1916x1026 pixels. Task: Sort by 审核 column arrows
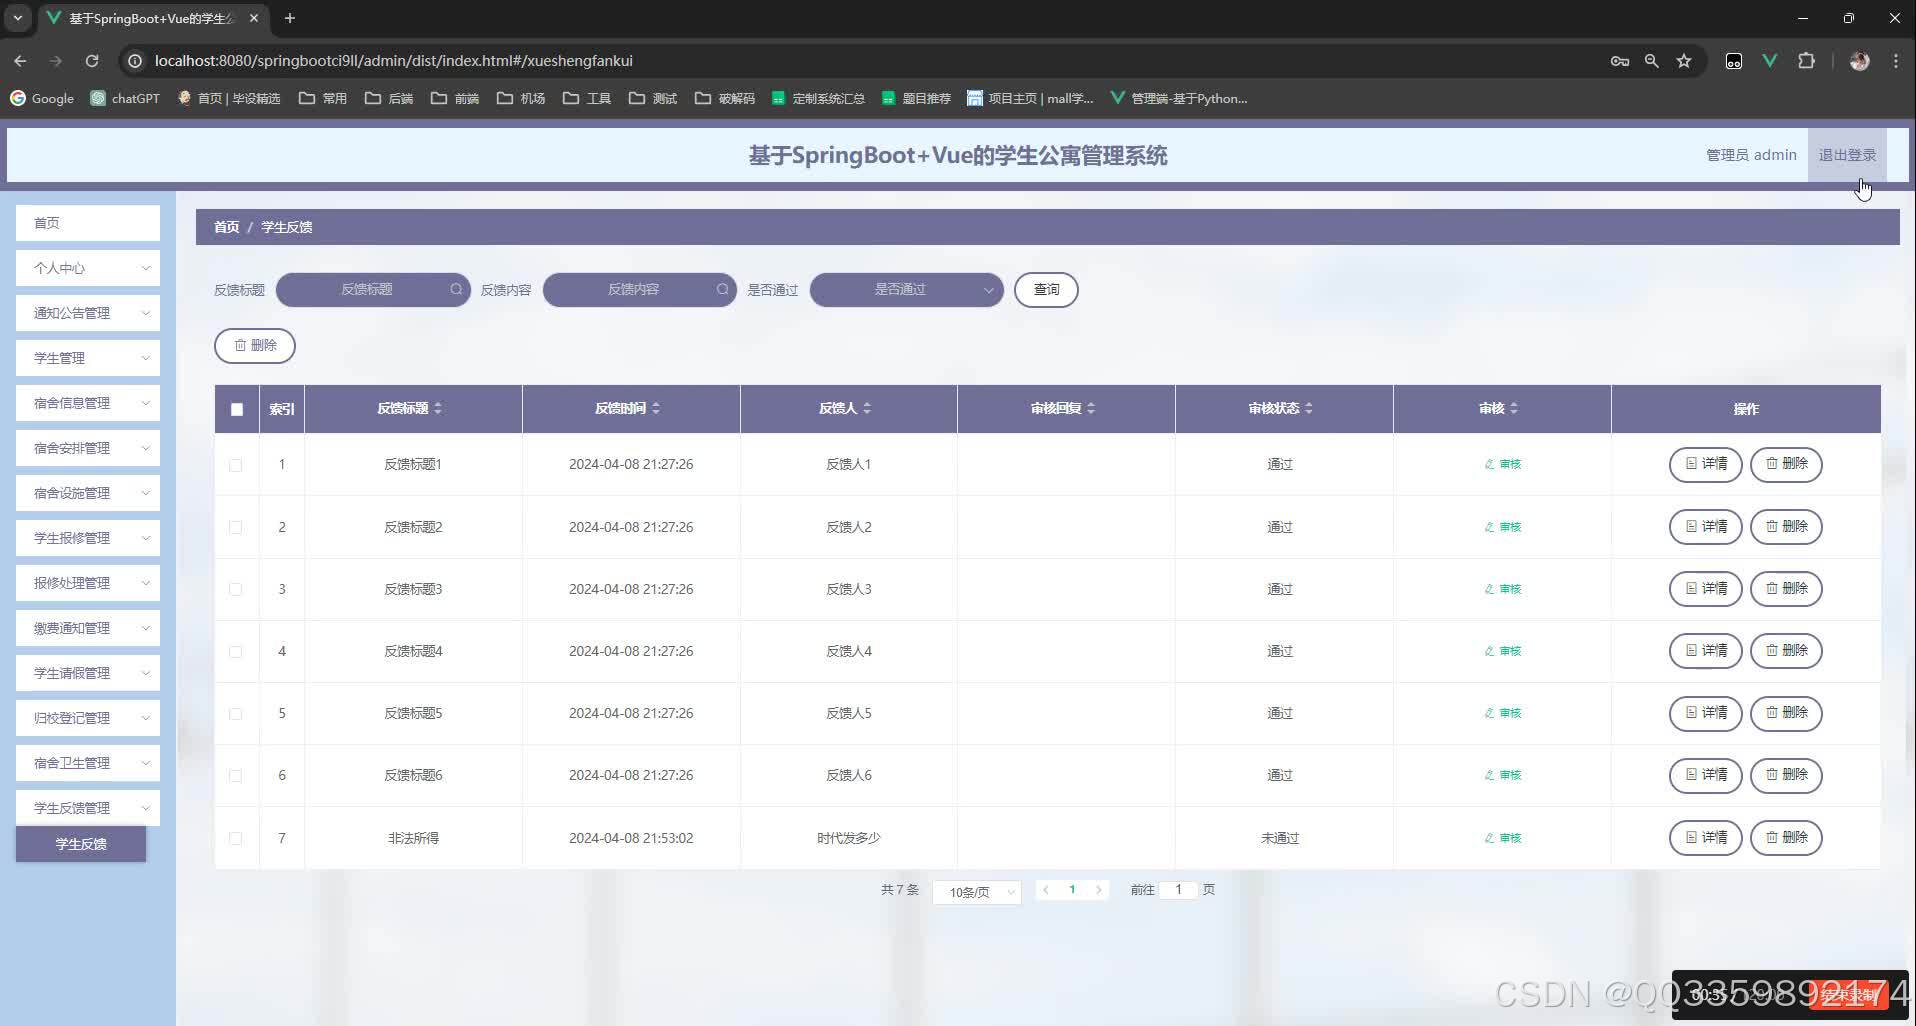(x=1514, y=408)
